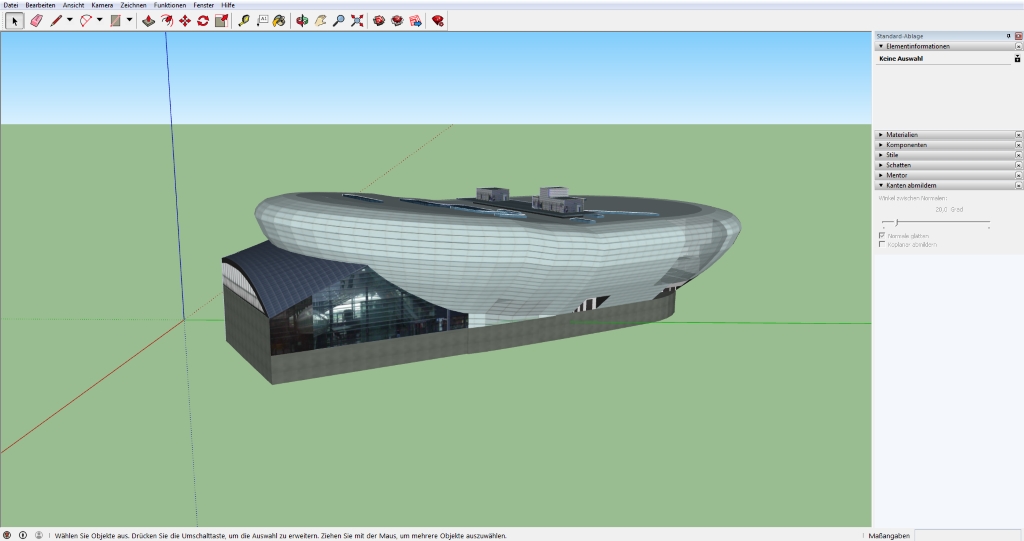This screenshot has width=1024, height=541.
Task: Enable the 'Koplanar abmildern' checkbox
Action: click(x=881, y=244)
